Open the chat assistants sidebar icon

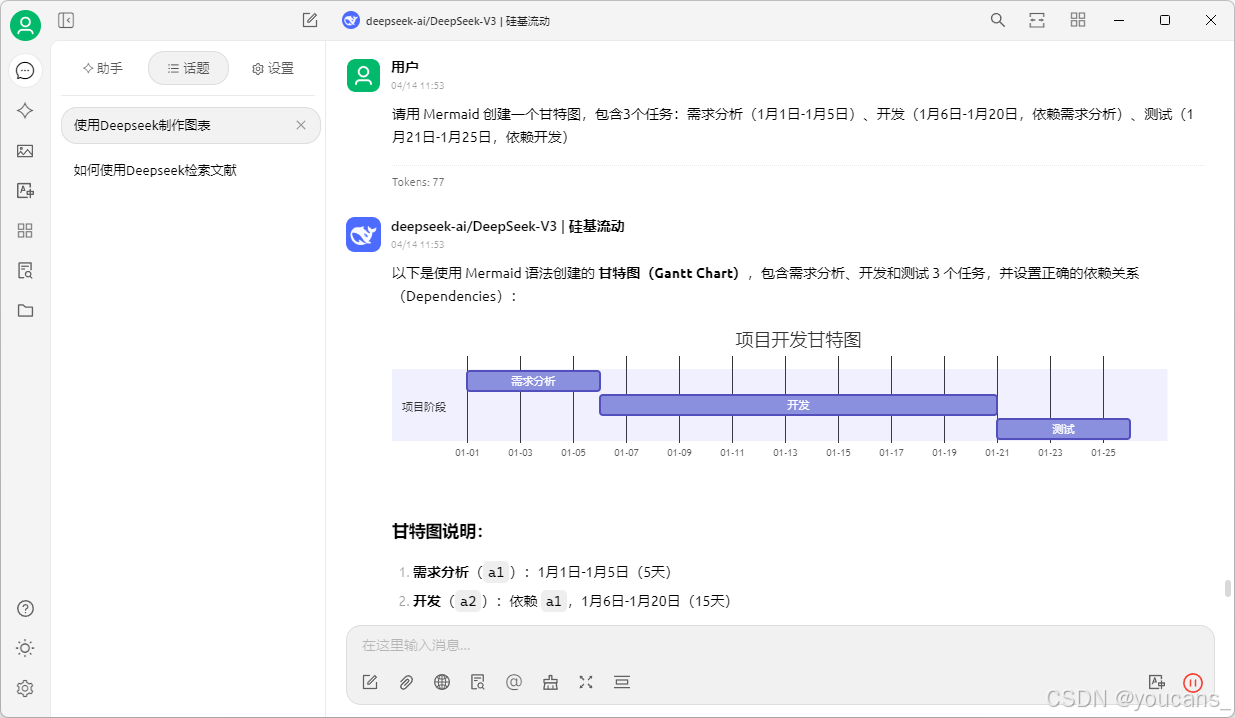25,71
